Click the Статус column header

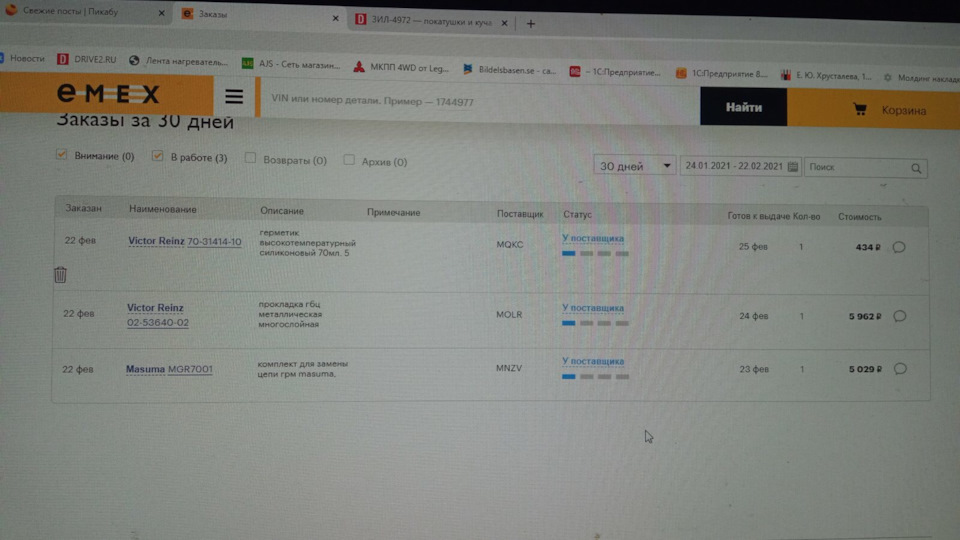[x=577, y=215]
